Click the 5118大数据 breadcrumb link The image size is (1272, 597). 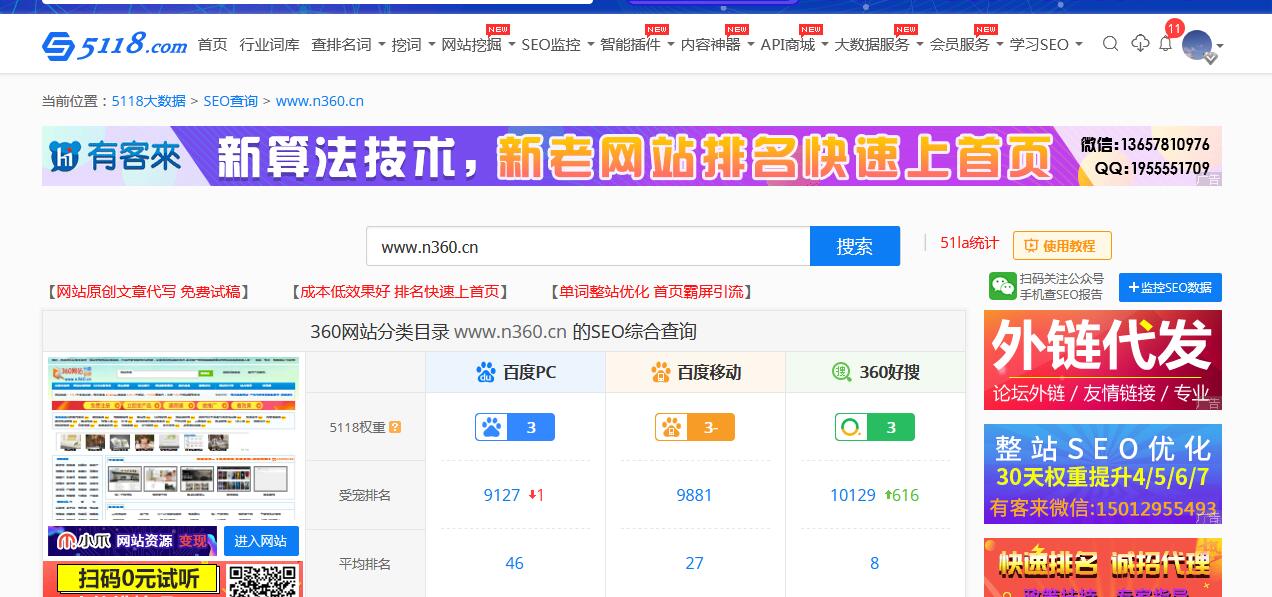tap(149, 101)
